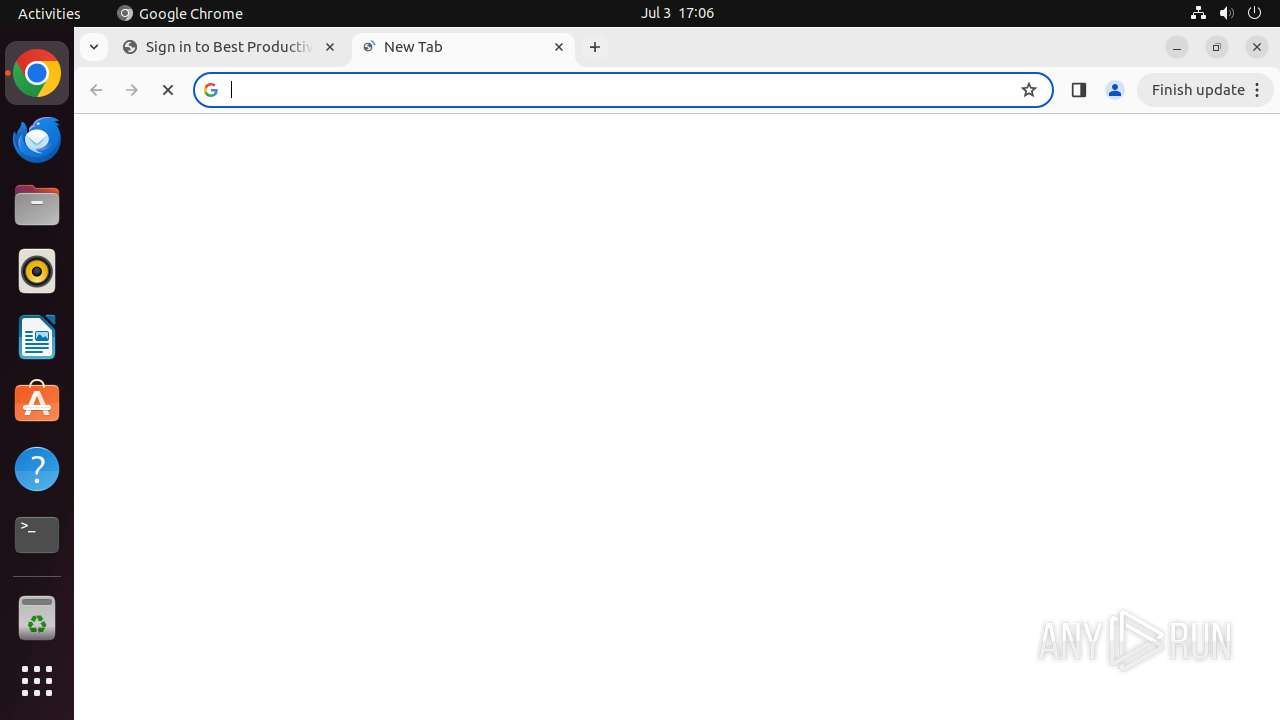This screenshot has width=1280, height=720.
Task: Select the New Tab tab
Action: (x=463, y=47)
